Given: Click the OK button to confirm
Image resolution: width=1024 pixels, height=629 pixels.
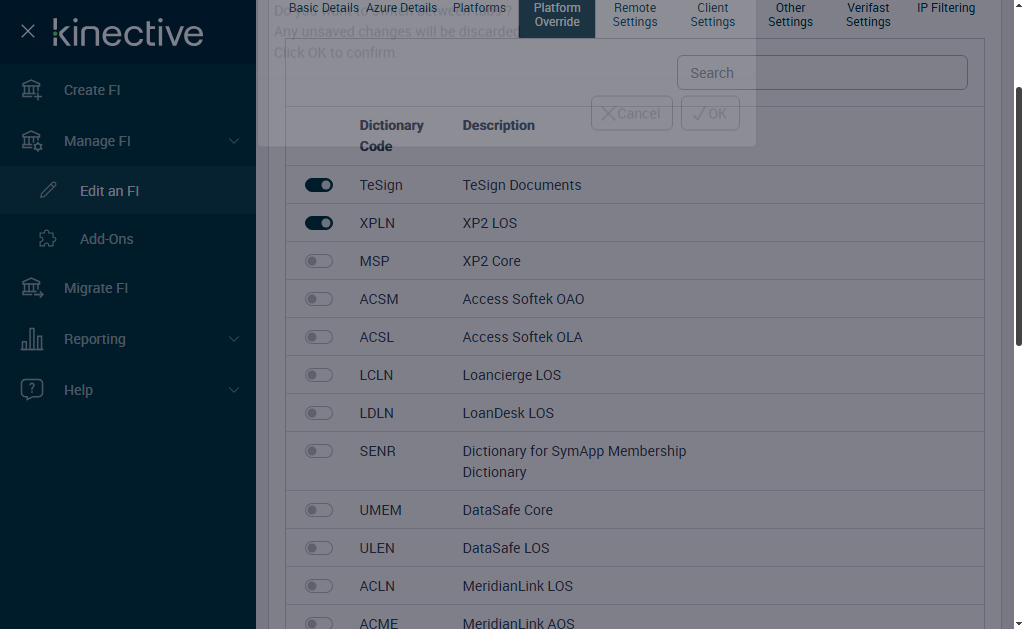Looking at the screenshot, I should 710,113.
